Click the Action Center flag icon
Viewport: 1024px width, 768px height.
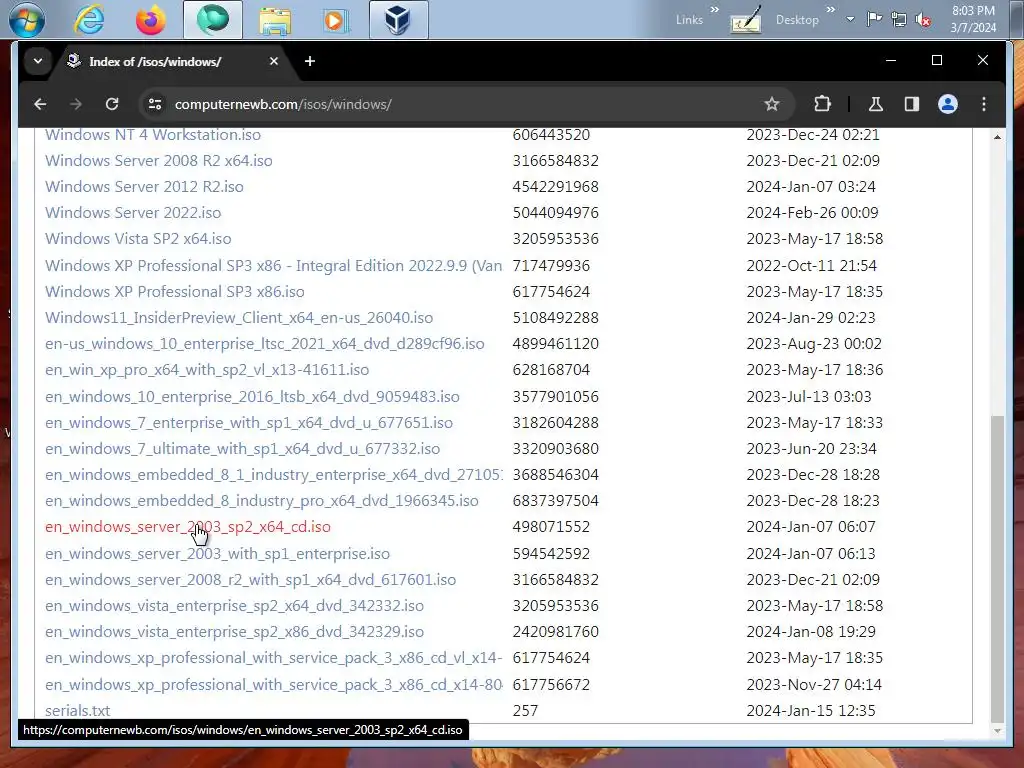point(874,19)
